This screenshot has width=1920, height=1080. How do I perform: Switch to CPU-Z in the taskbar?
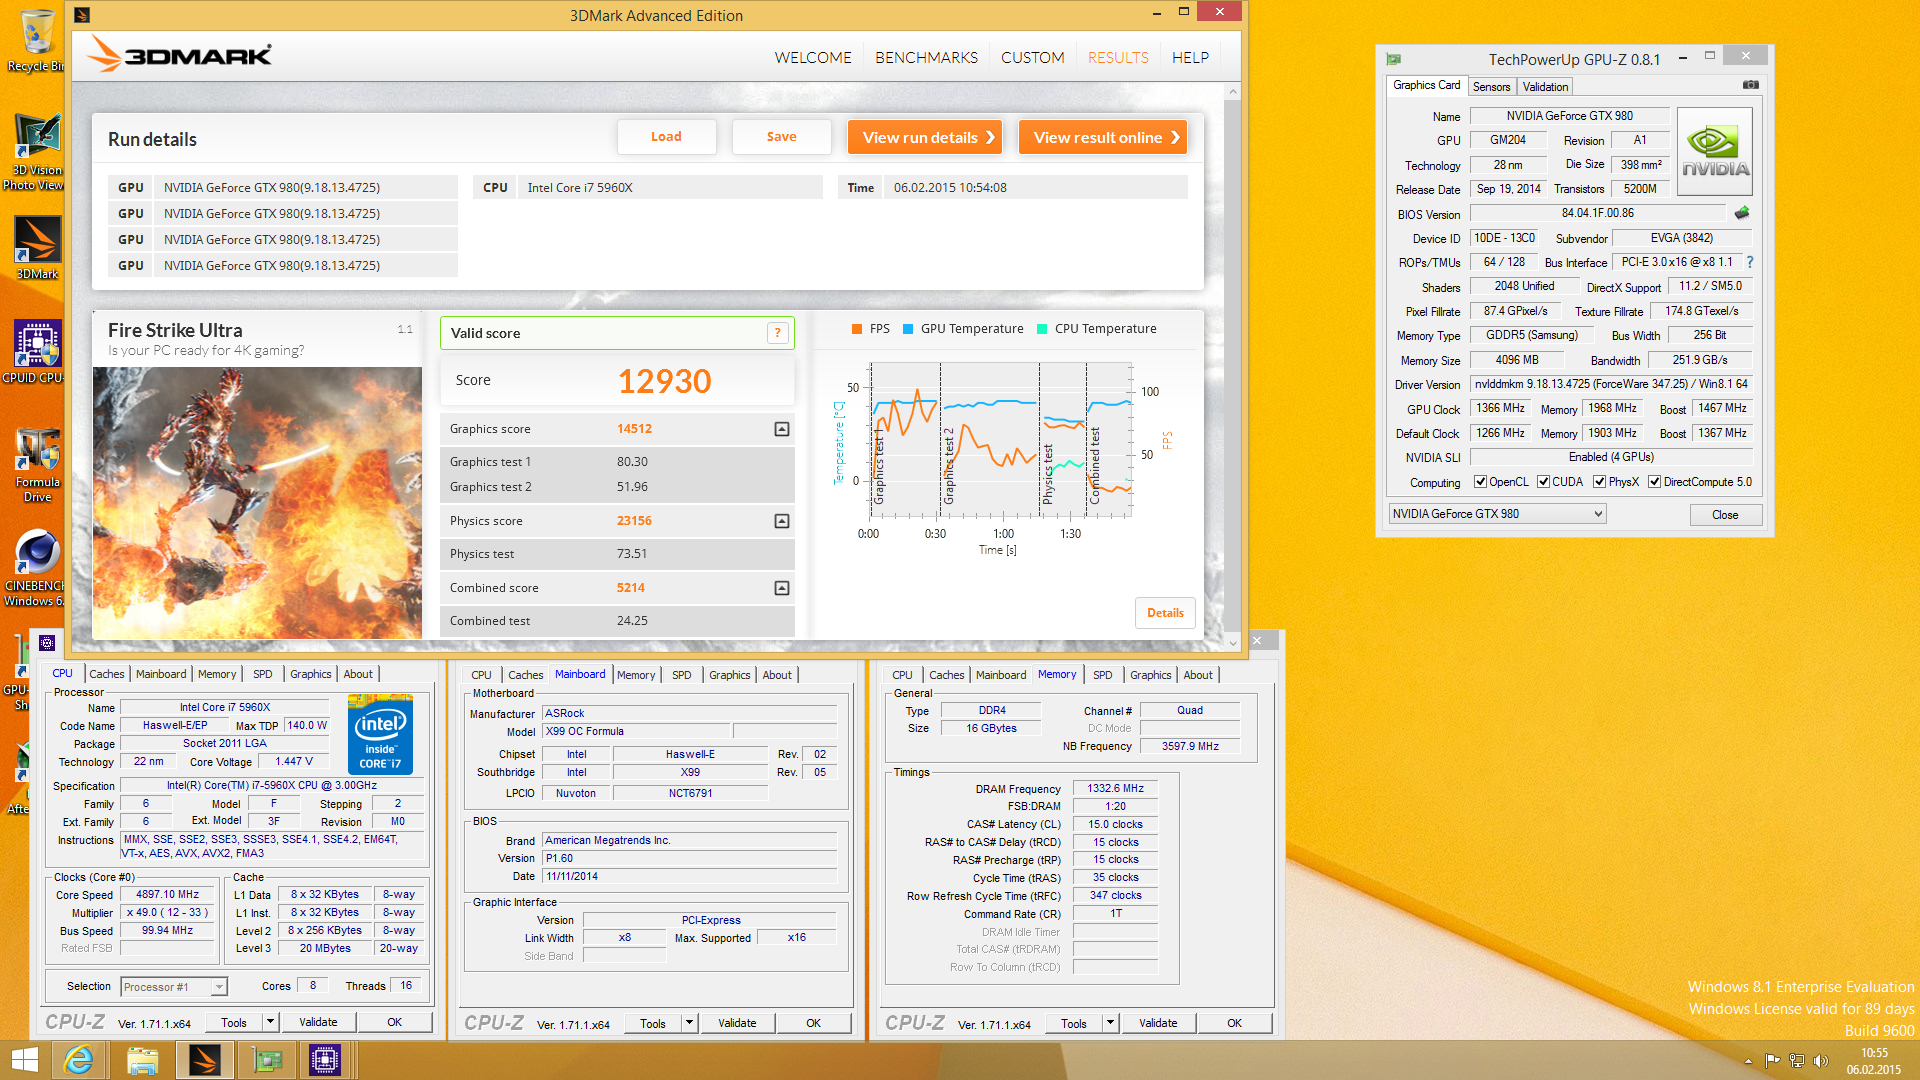tap(325, 1060)
